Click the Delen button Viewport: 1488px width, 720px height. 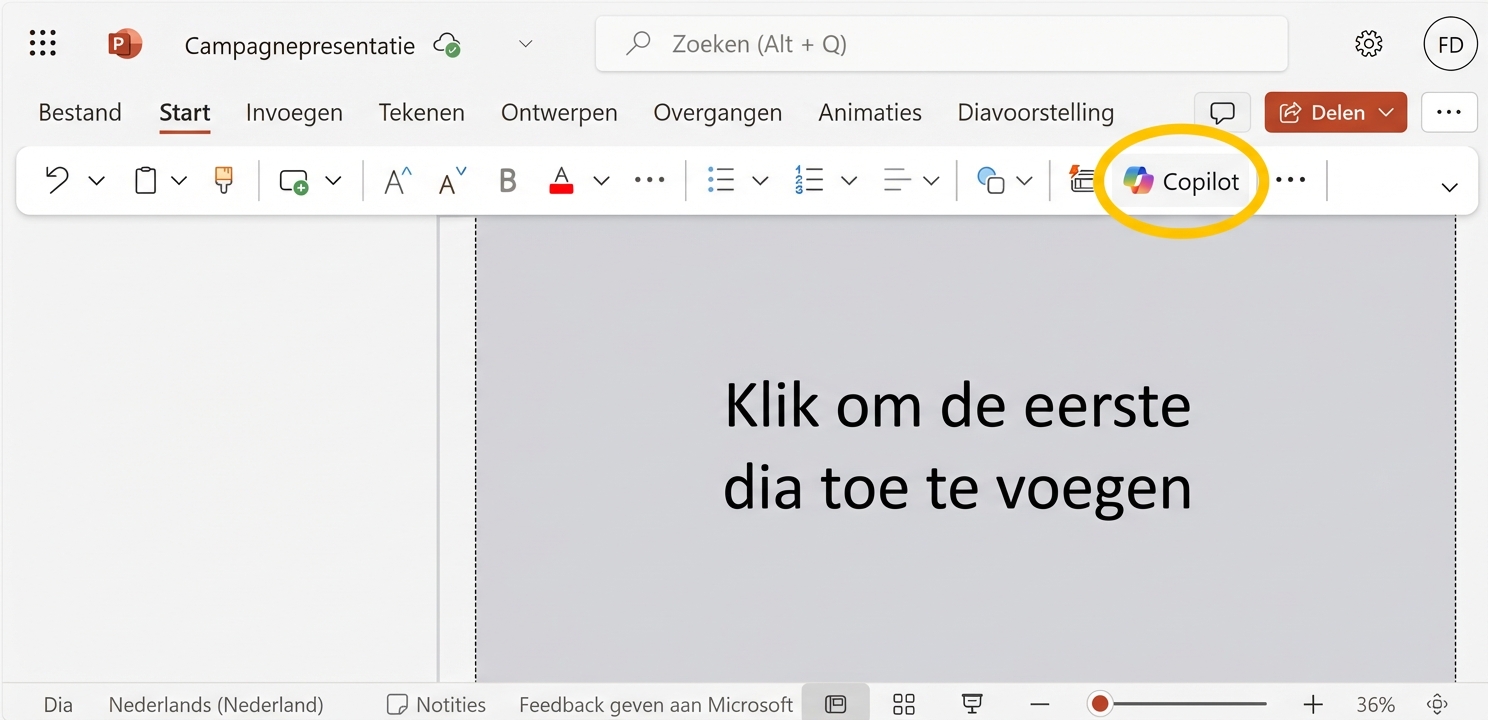pyautogui.click(x=1335, y=112)
